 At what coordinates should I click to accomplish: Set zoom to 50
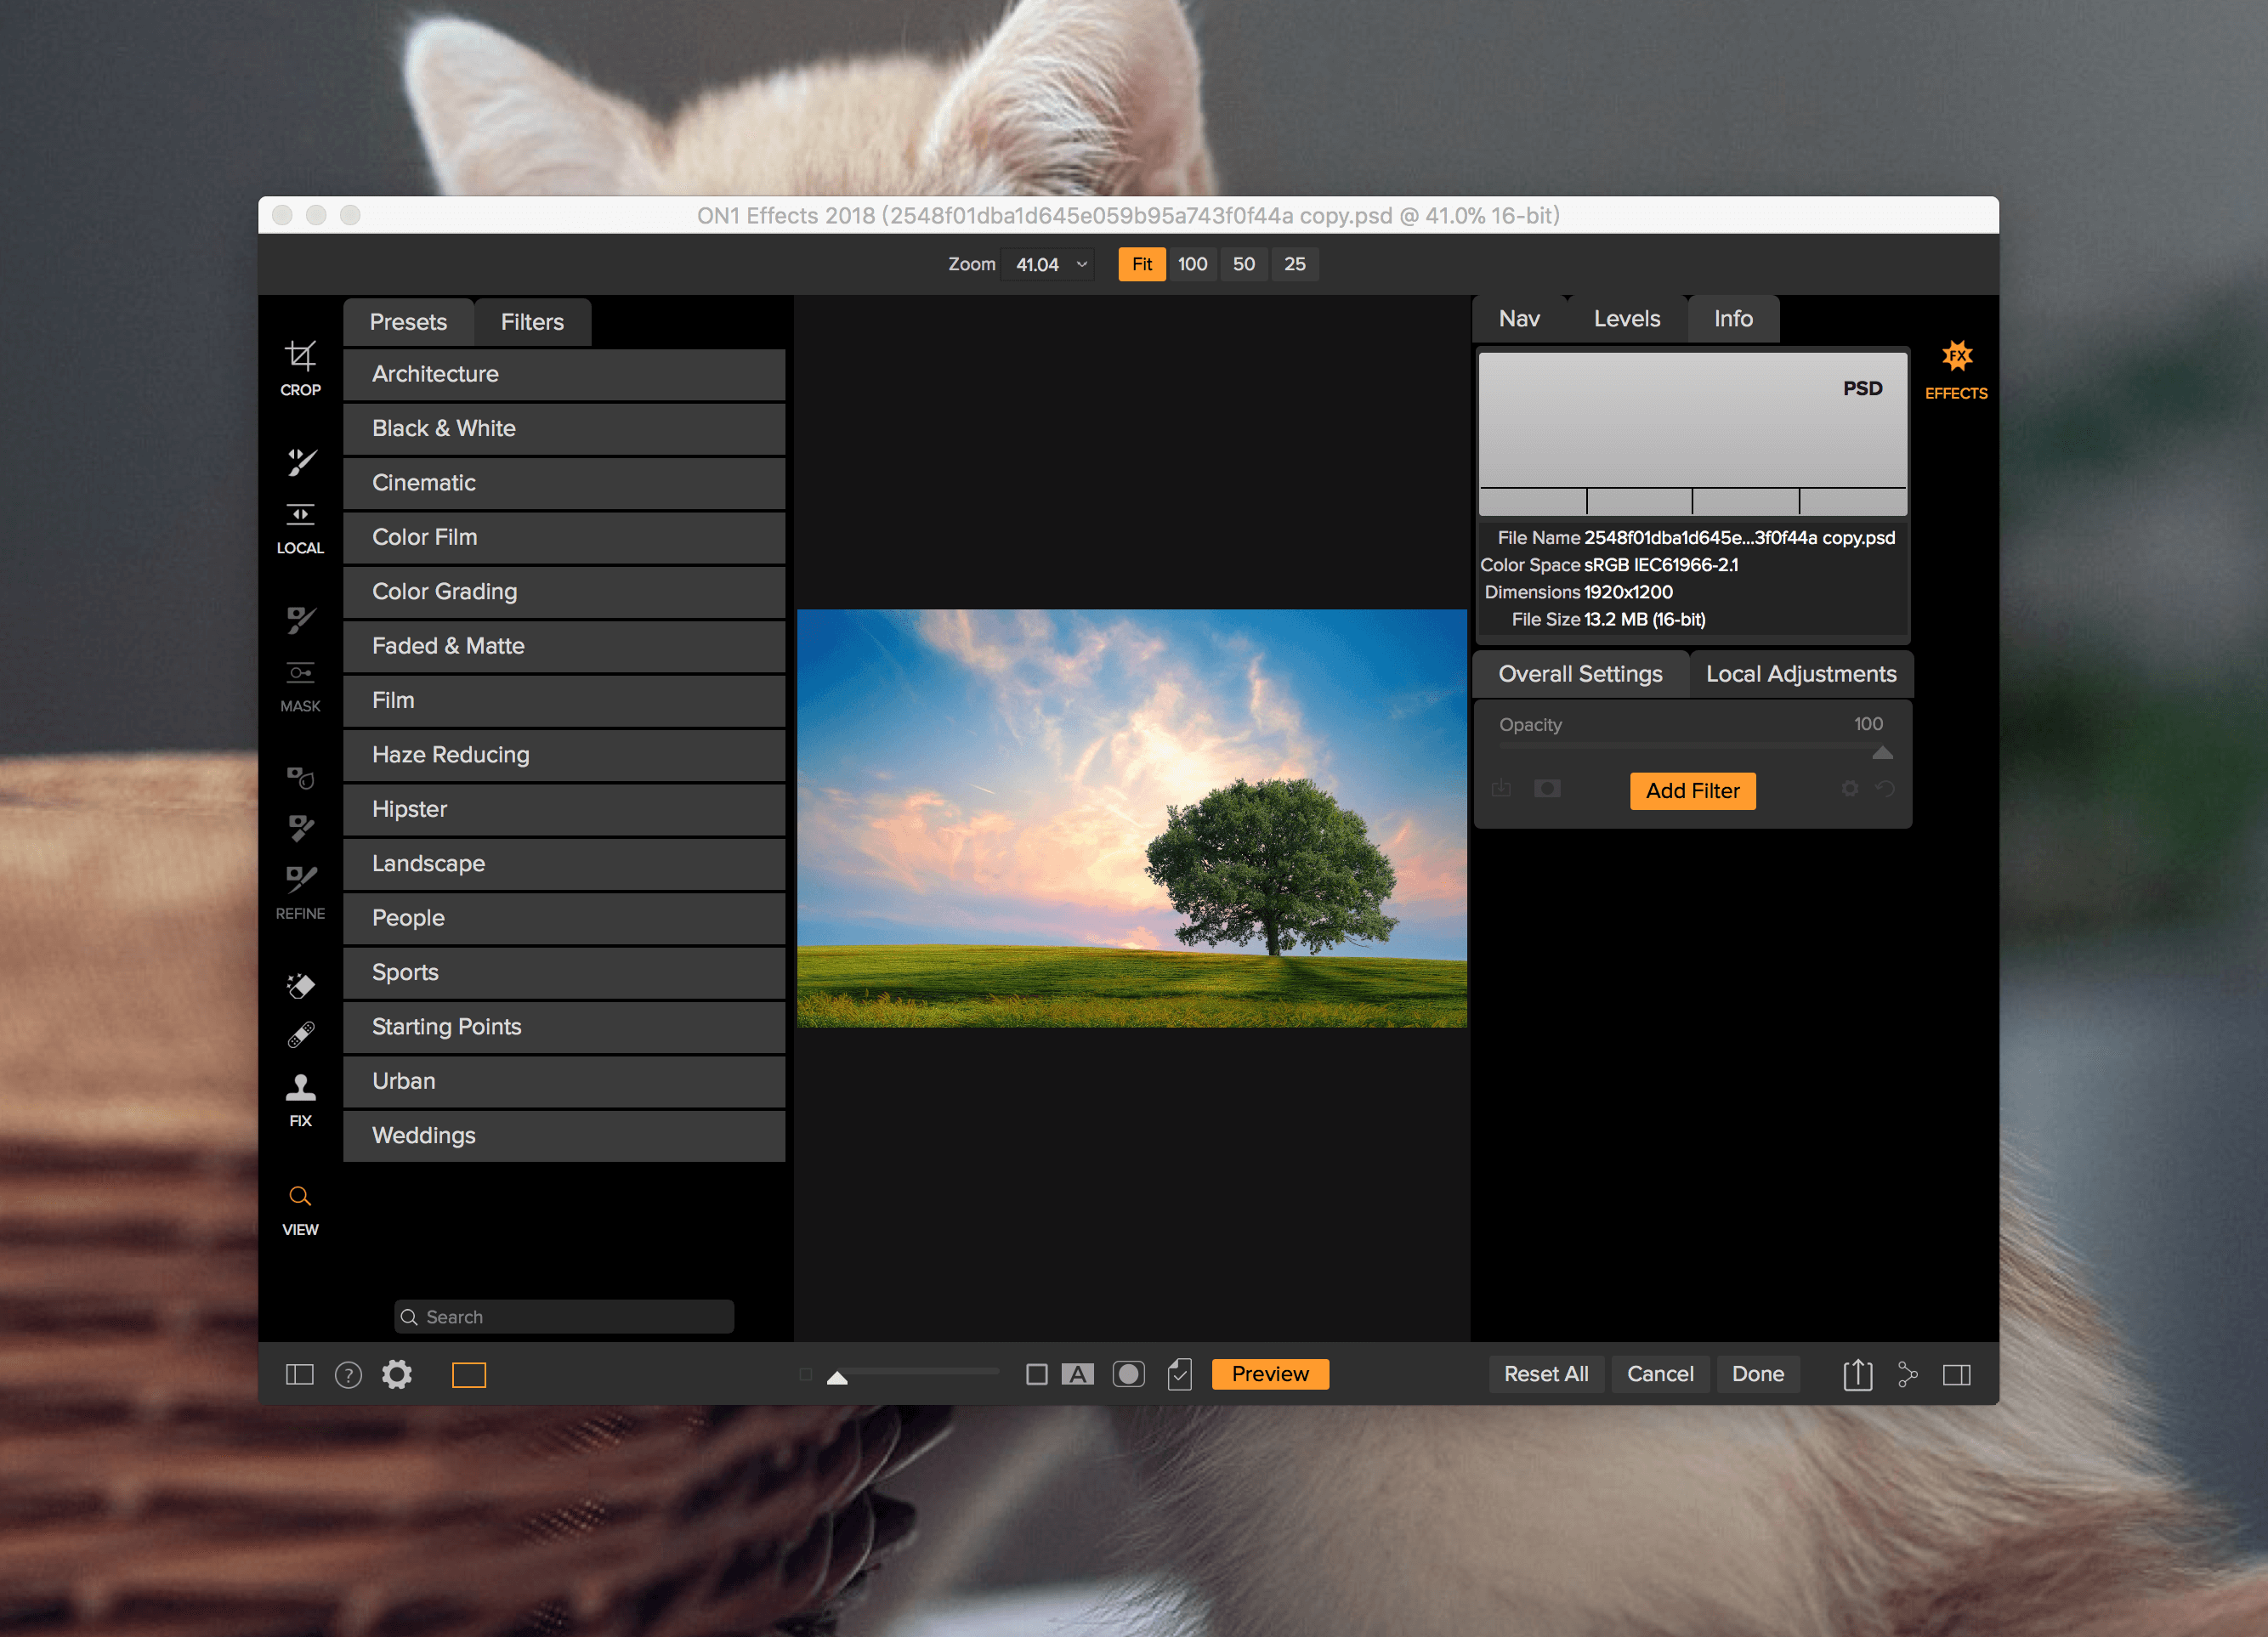(1244, 264)
